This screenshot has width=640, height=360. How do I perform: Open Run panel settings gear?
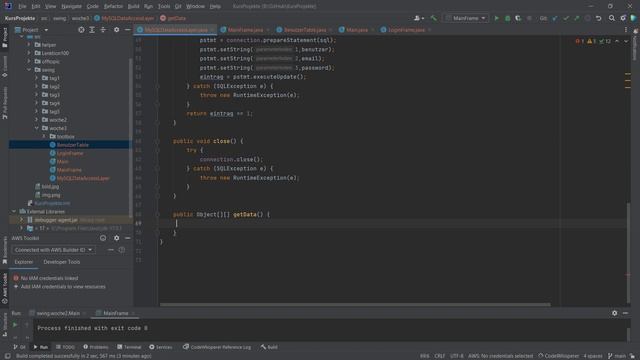tap(614, 313)
